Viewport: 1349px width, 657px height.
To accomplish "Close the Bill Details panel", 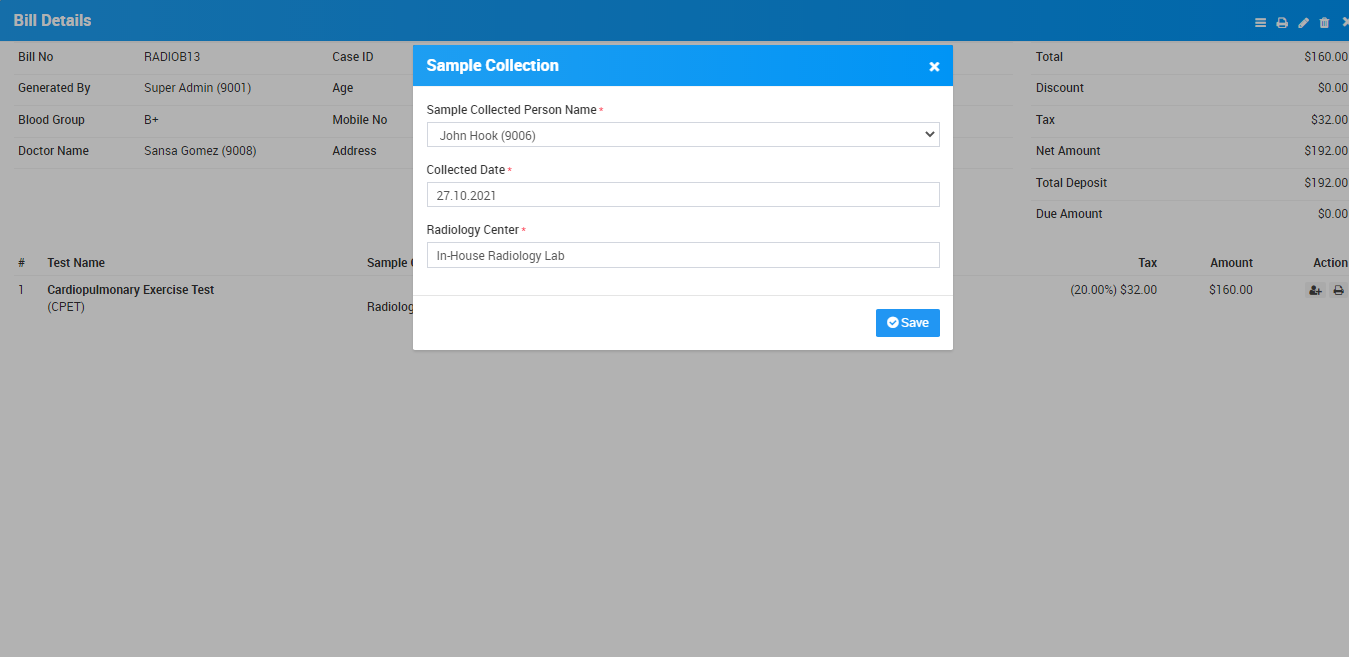I will pyautogui.click(x=1344, y=22).
